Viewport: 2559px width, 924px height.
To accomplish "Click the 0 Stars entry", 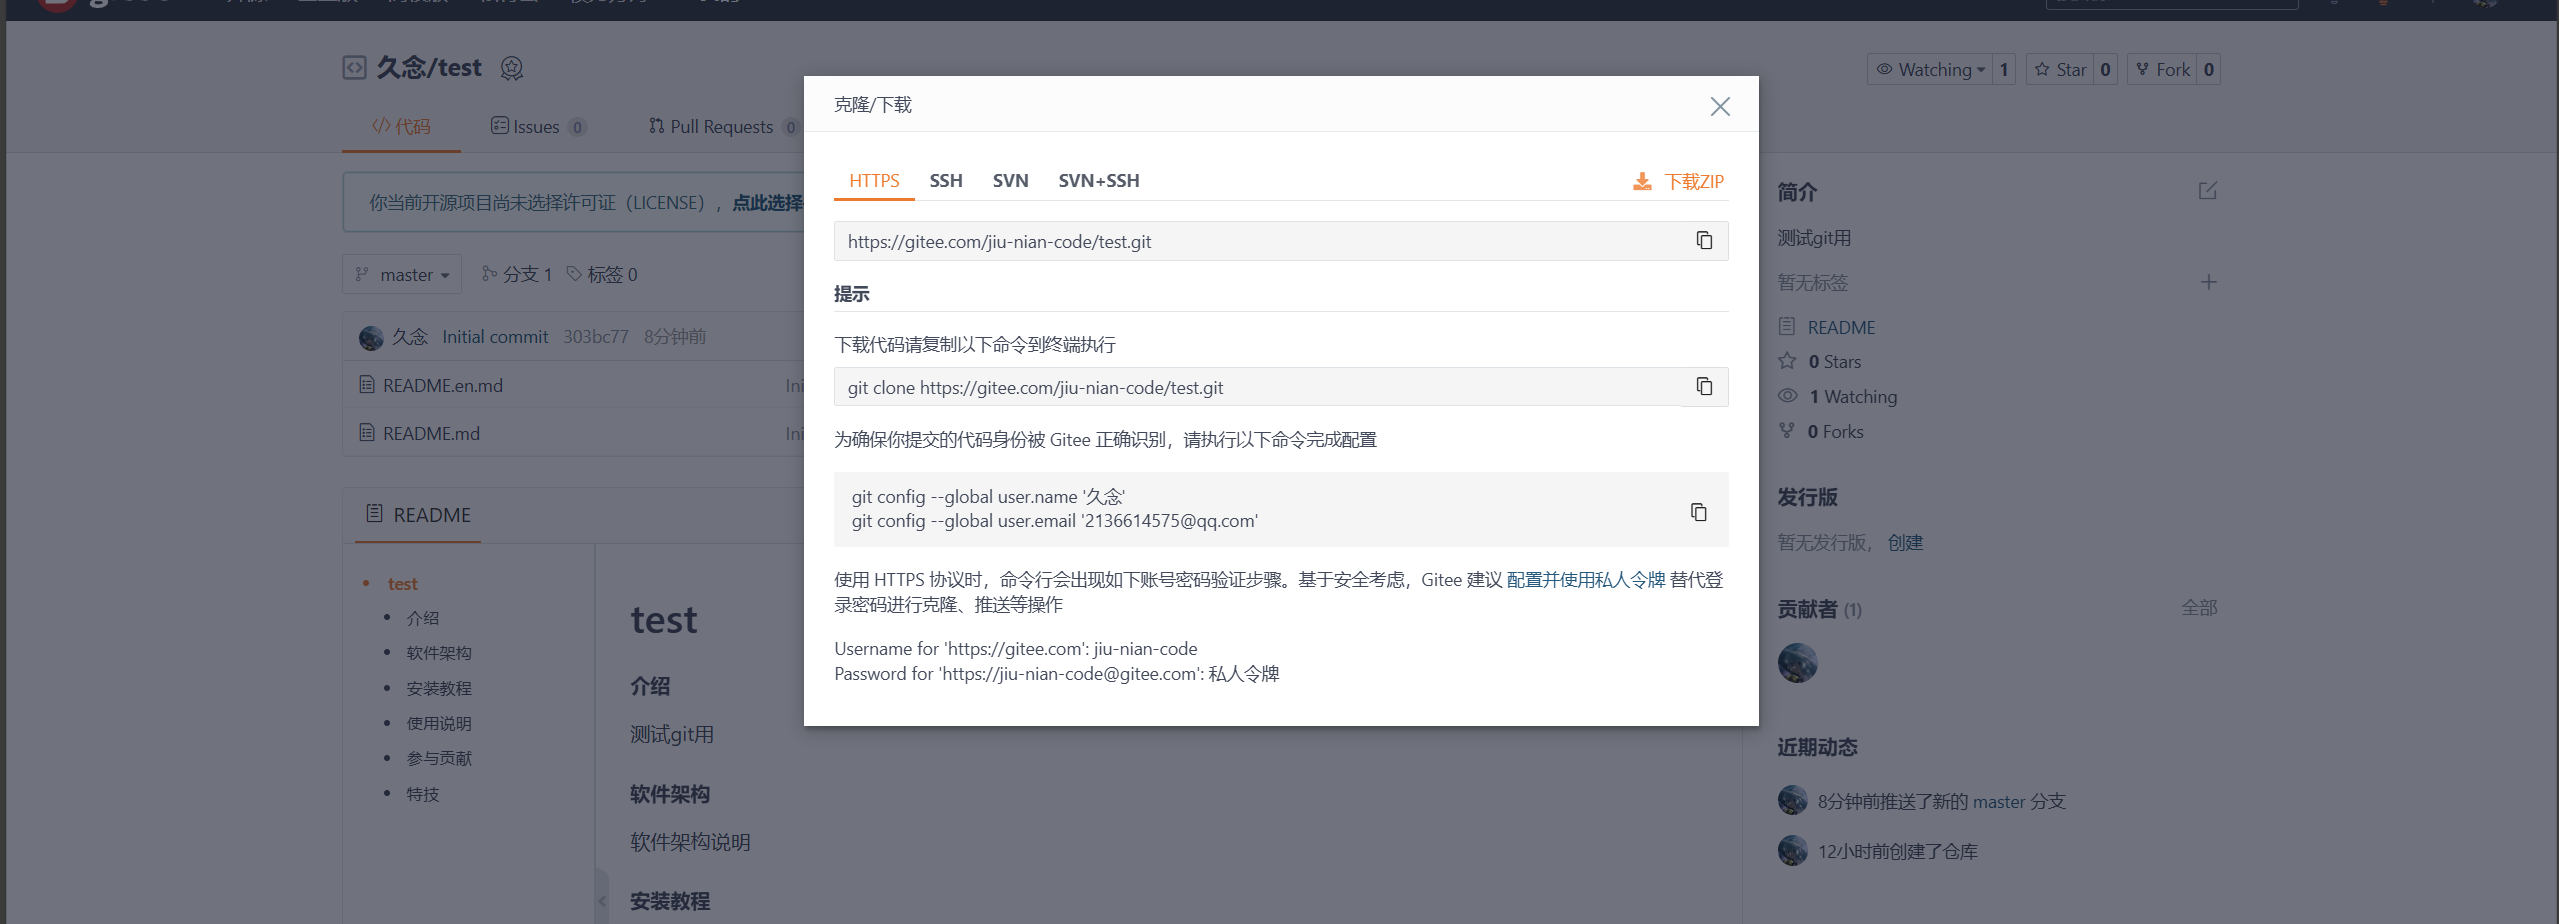I will (x=1834, y=361).
